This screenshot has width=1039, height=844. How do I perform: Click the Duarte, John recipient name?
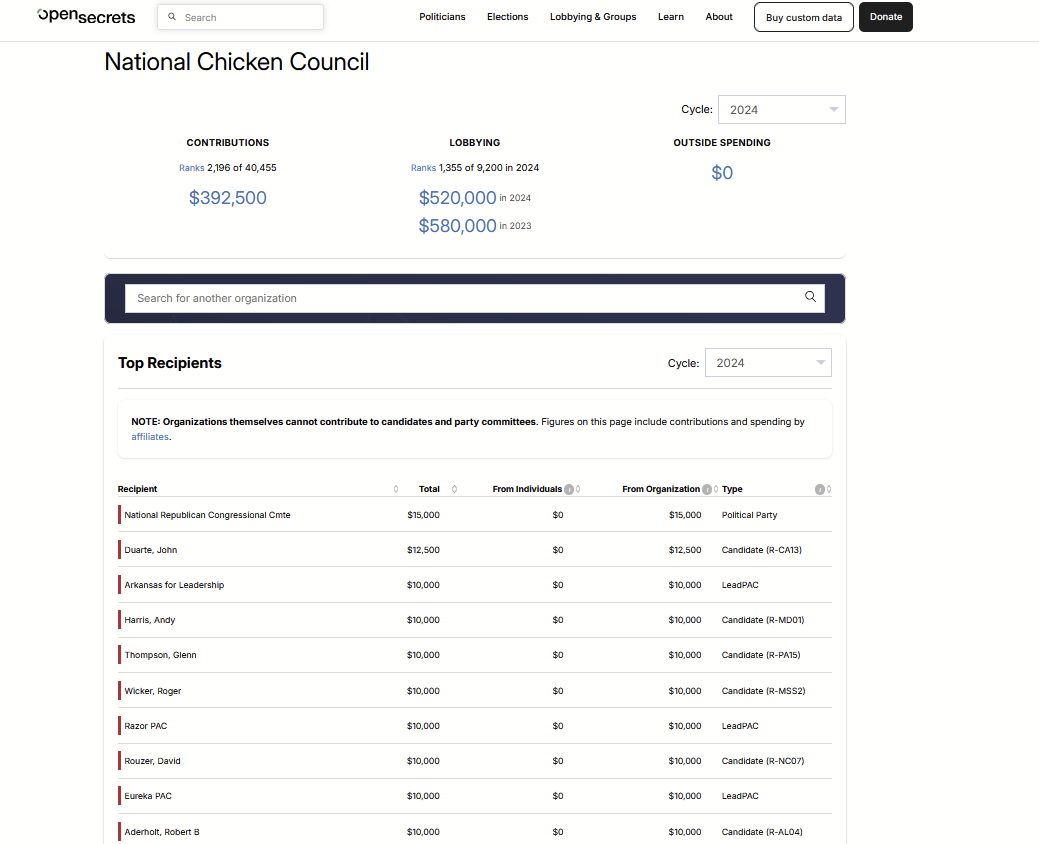(x=150, y=550)
